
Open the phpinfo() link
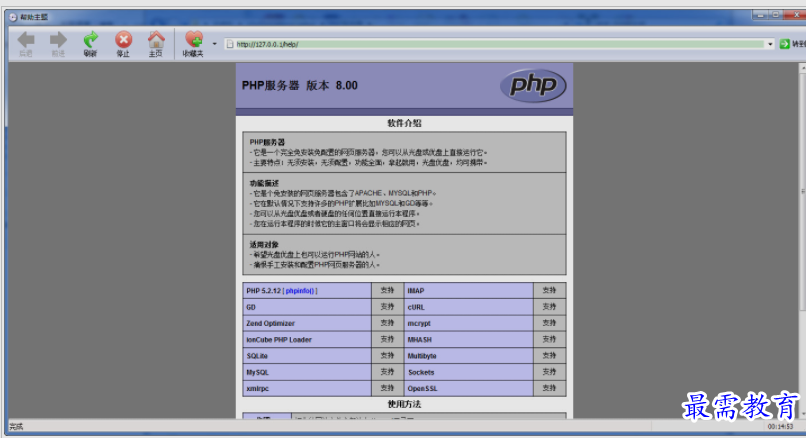pyautogui.click(x=300, y=291)
